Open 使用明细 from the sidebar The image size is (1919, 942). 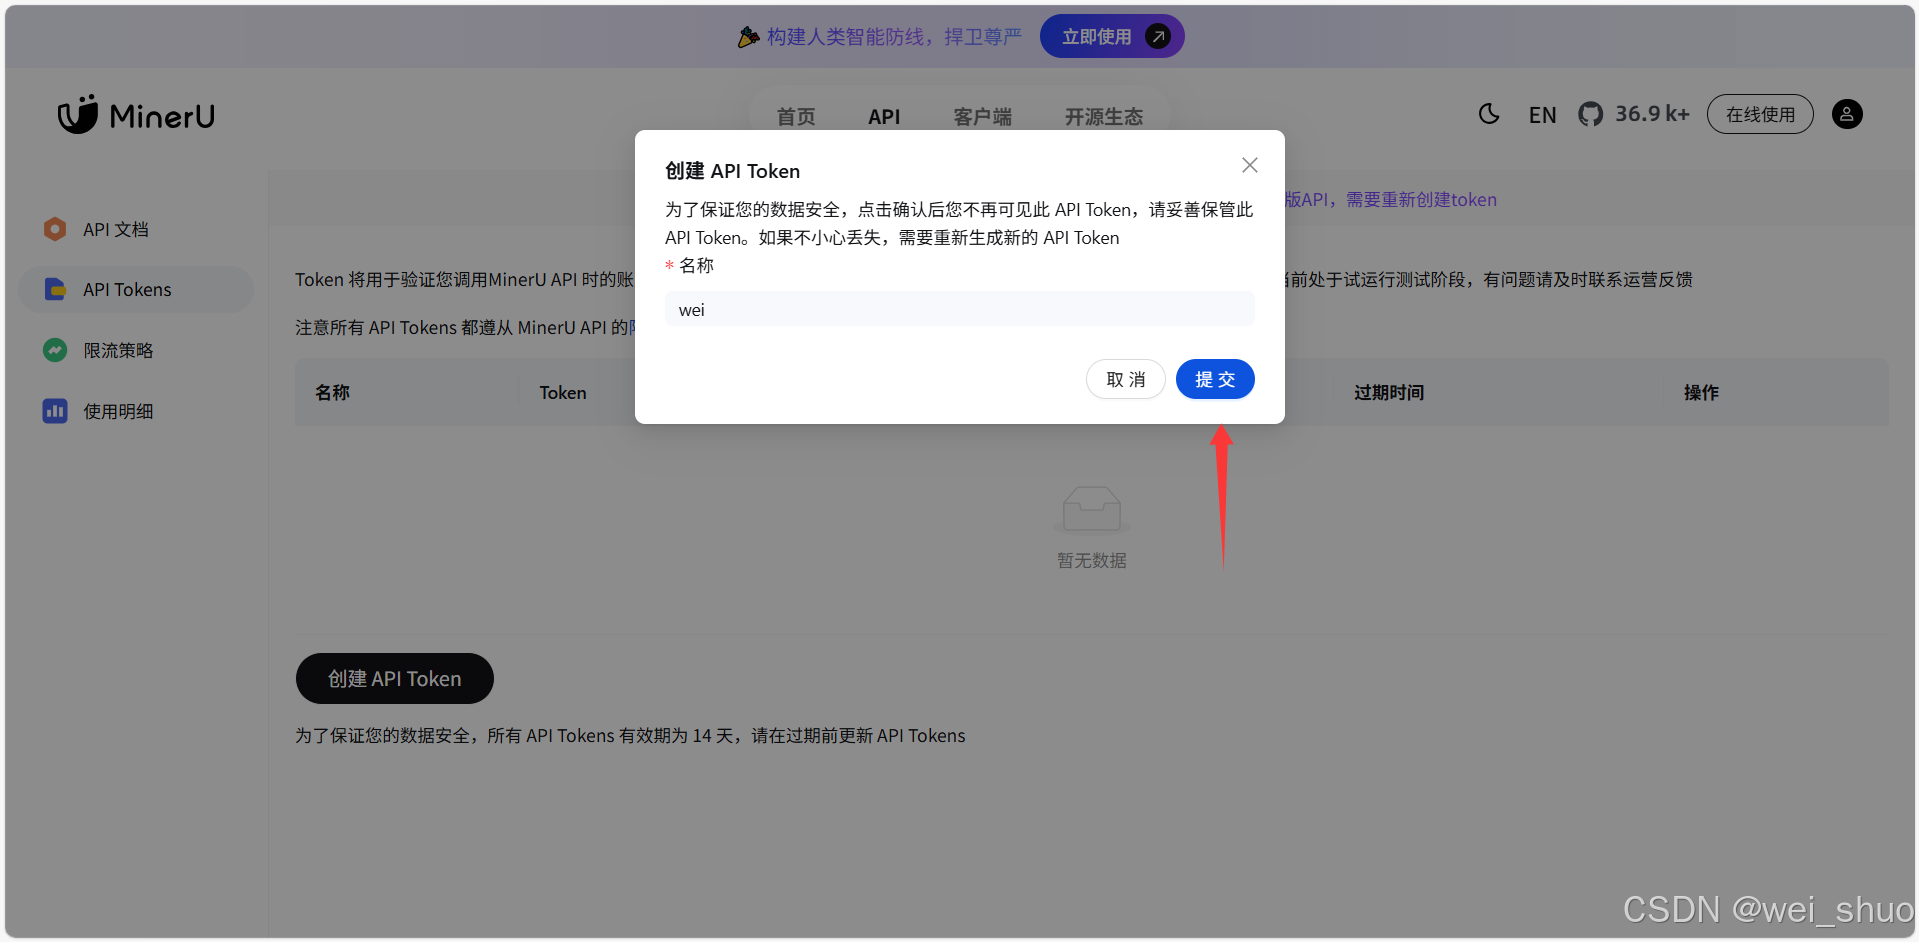pos(54,410)
